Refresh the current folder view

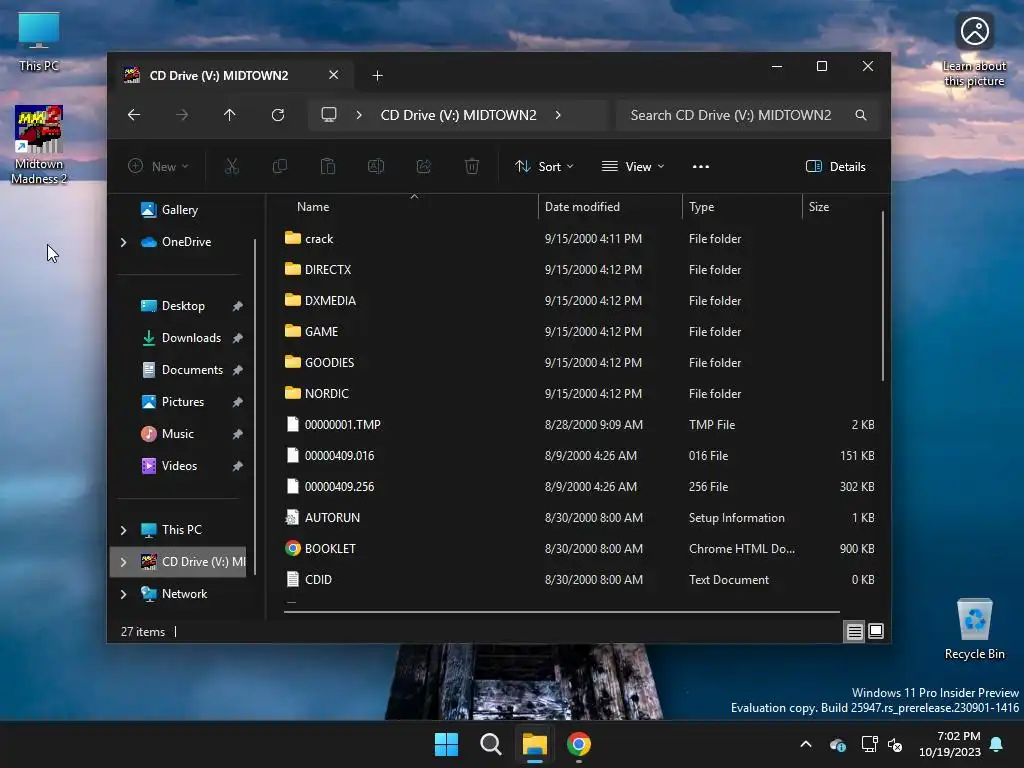coord(278,115)
